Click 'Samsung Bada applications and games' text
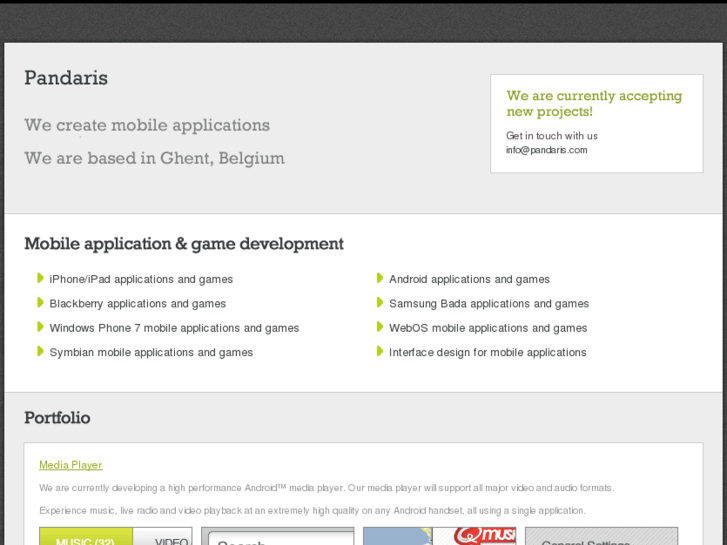This screenshot has width=727, height=545. tap(489, 304)
